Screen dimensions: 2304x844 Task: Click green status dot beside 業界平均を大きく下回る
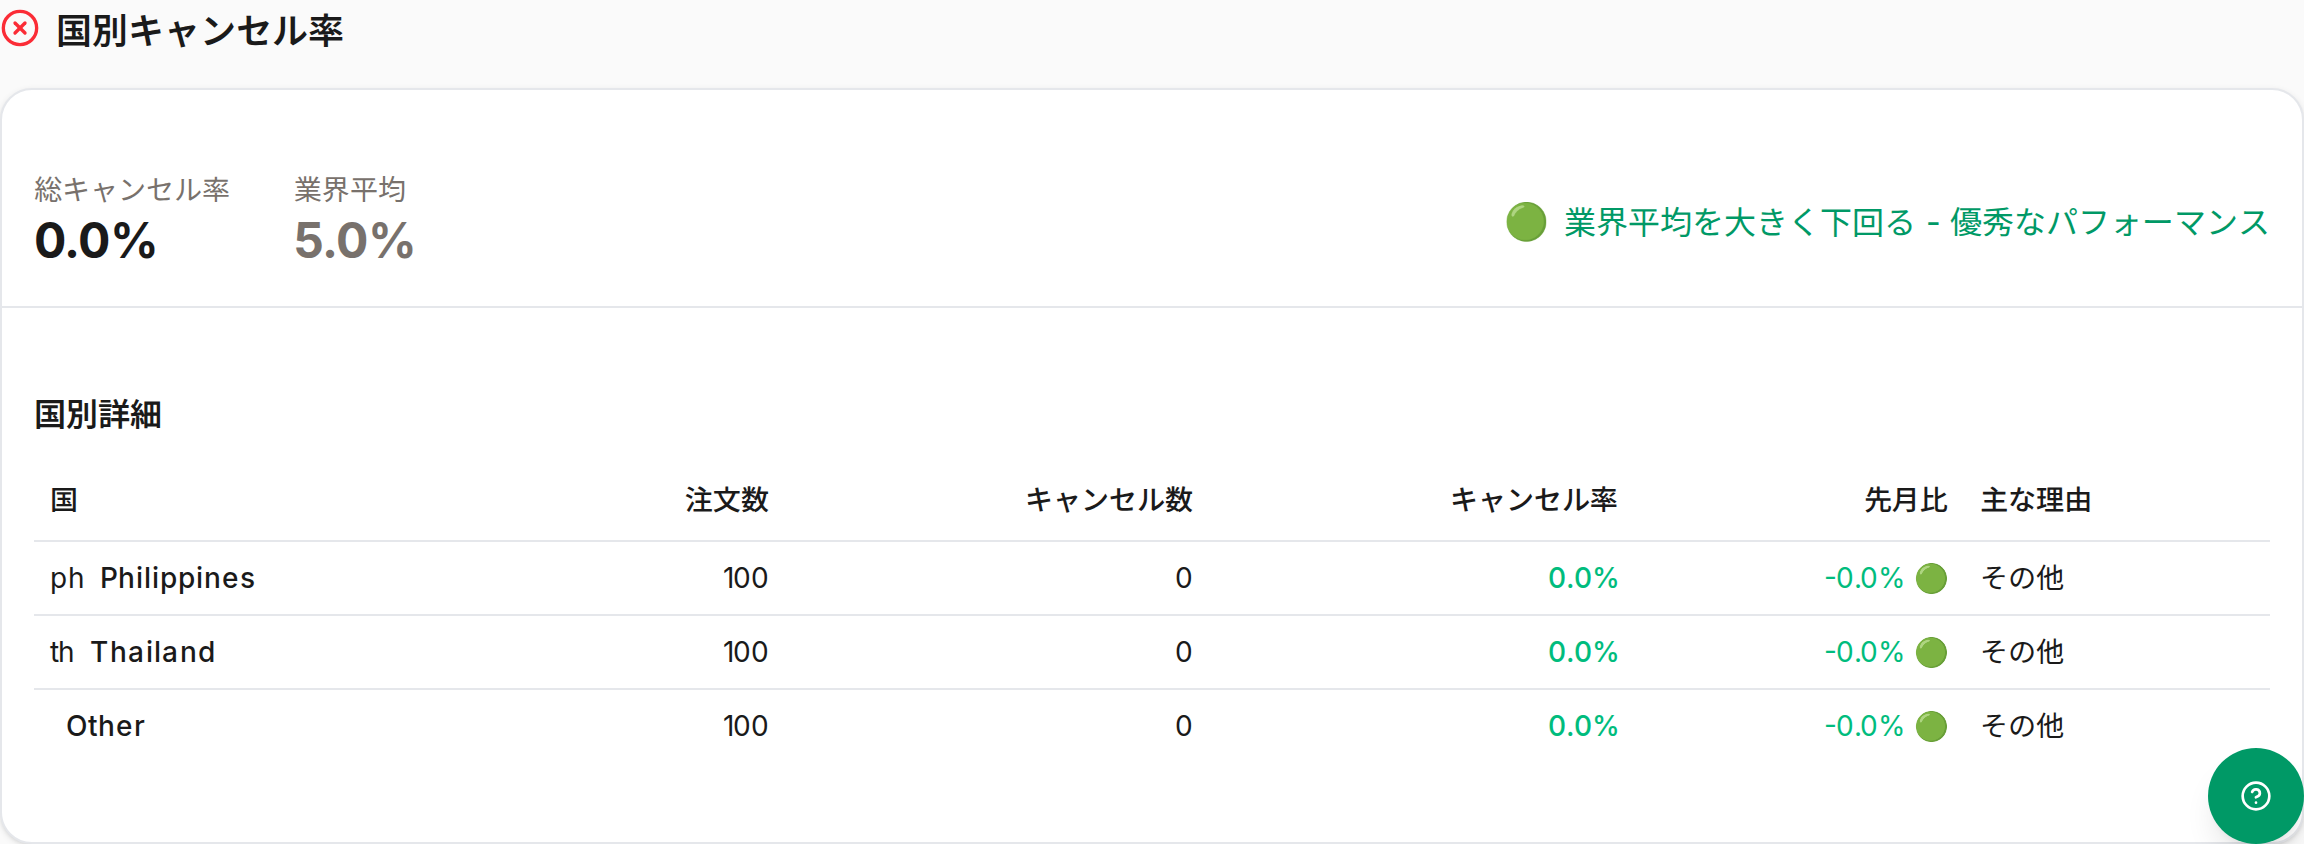click(1526, 222)
